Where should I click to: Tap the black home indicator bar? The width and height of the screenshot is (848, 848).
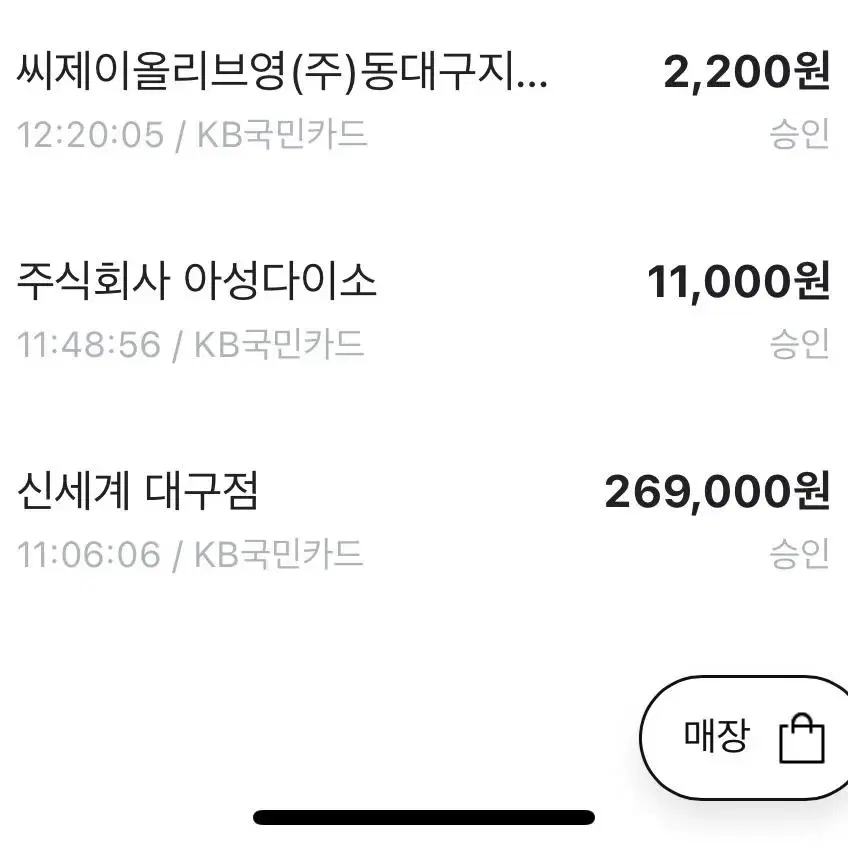click(x=424, y=817)
